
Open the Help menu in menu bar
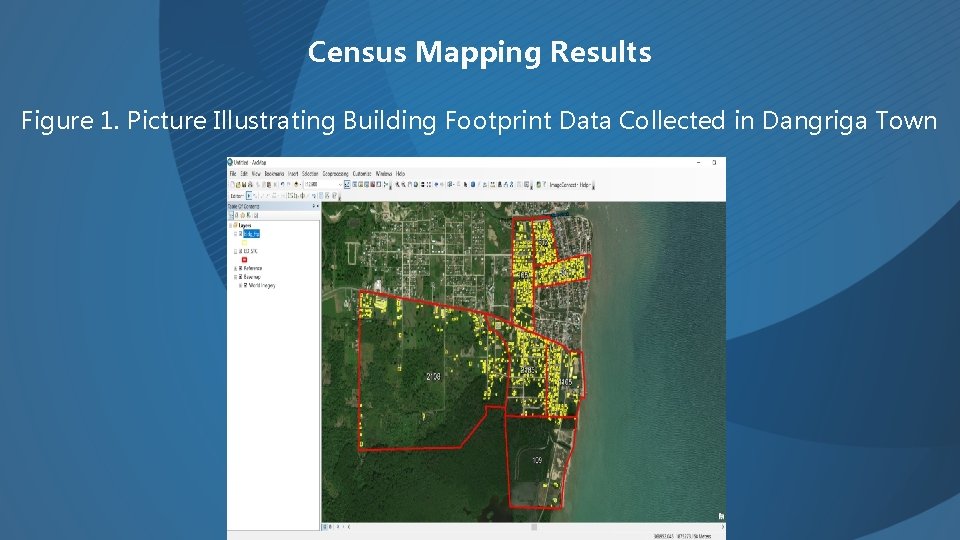(x=400, y=174)
